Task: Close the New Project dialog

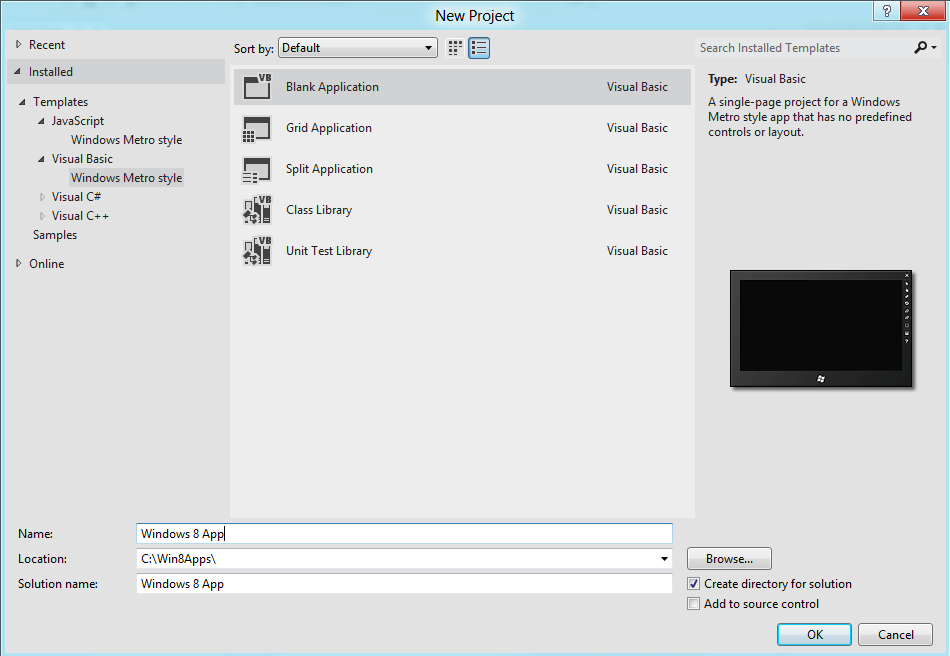Action: pos(923,10)
